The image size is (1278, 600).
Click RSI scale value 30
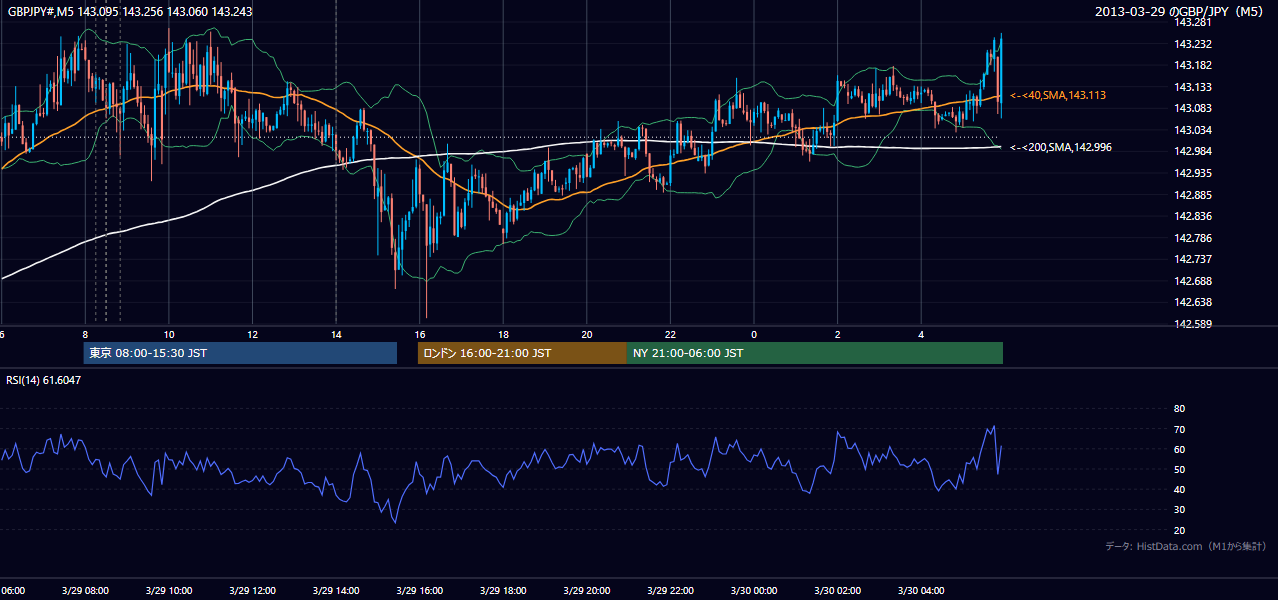click(x=1179, y=510)
